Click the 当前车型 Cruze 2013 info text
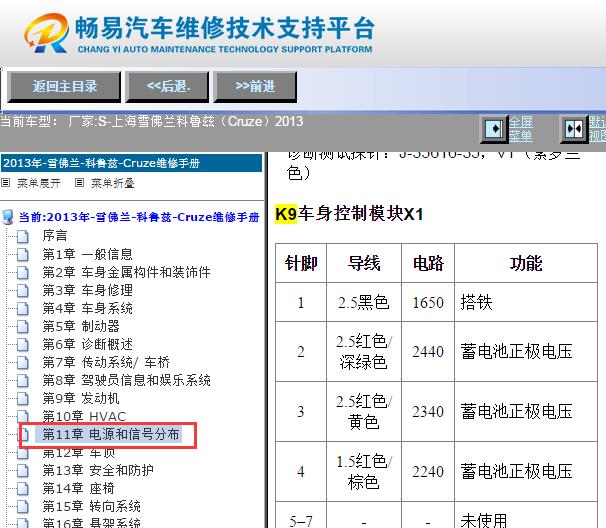Viewport: 606px width, 528px height. [x=152, y=121]
